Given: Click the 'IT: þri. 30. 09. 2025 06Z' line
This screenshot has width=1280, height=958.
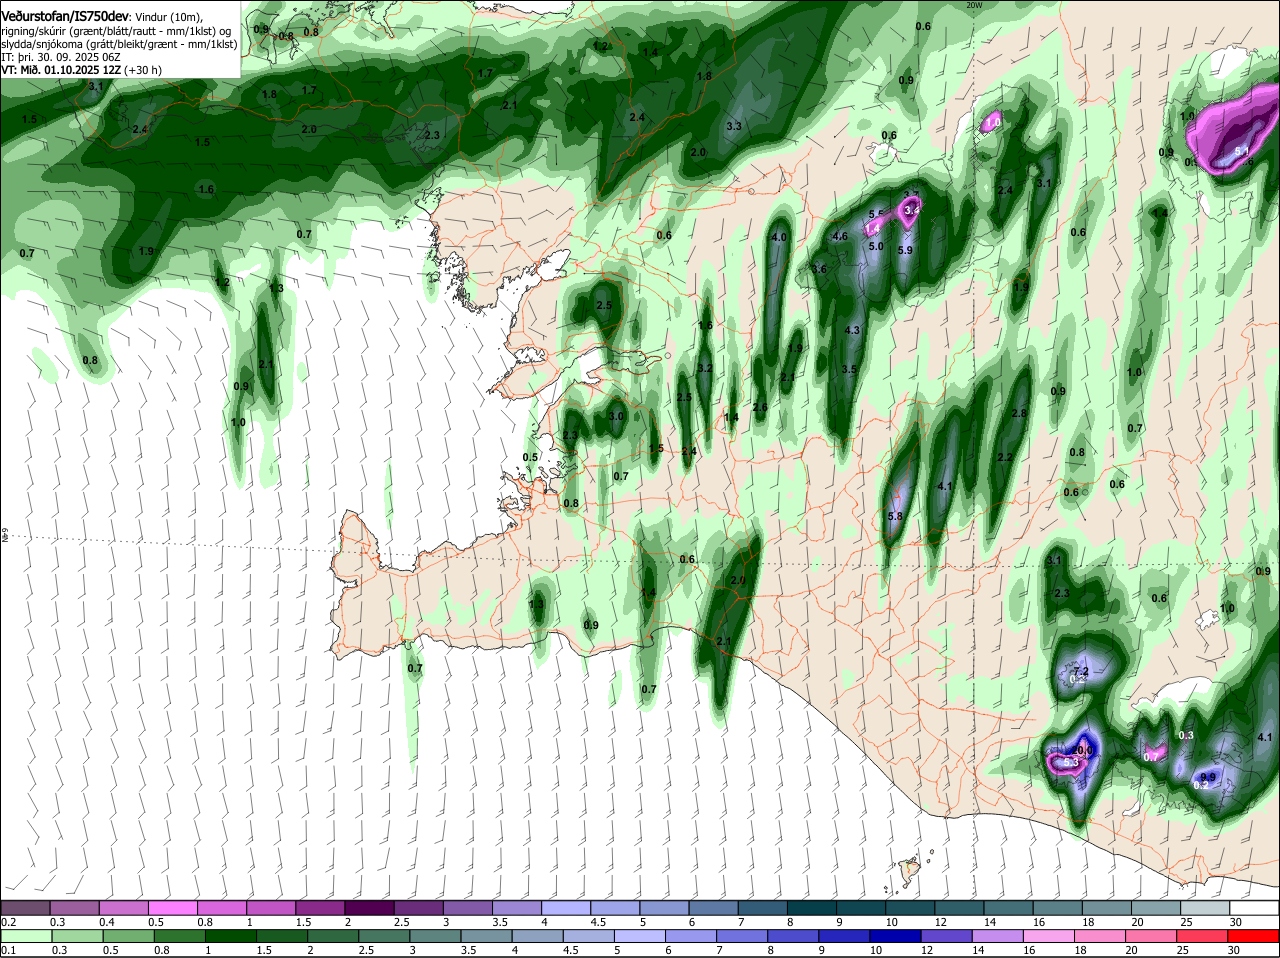Looking at the screenshot, I should pyautogui.click(x=61, y=57).
